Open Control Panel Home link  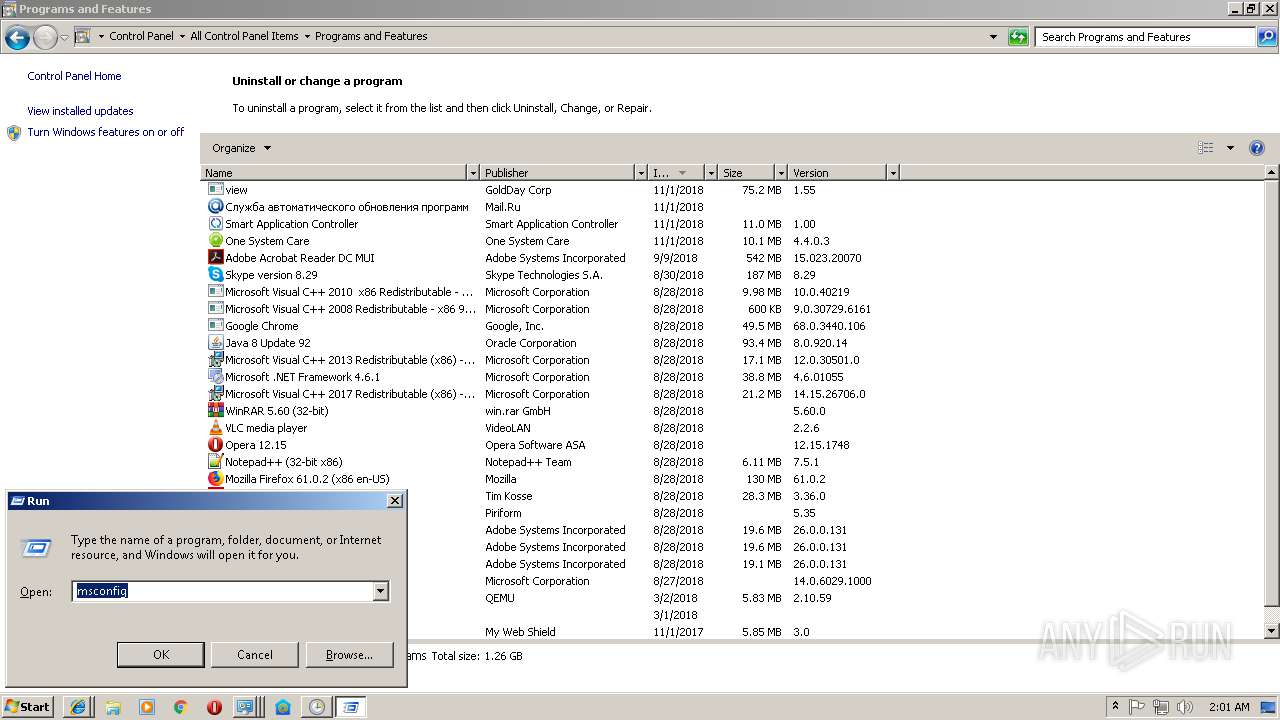tap(74, 76)
